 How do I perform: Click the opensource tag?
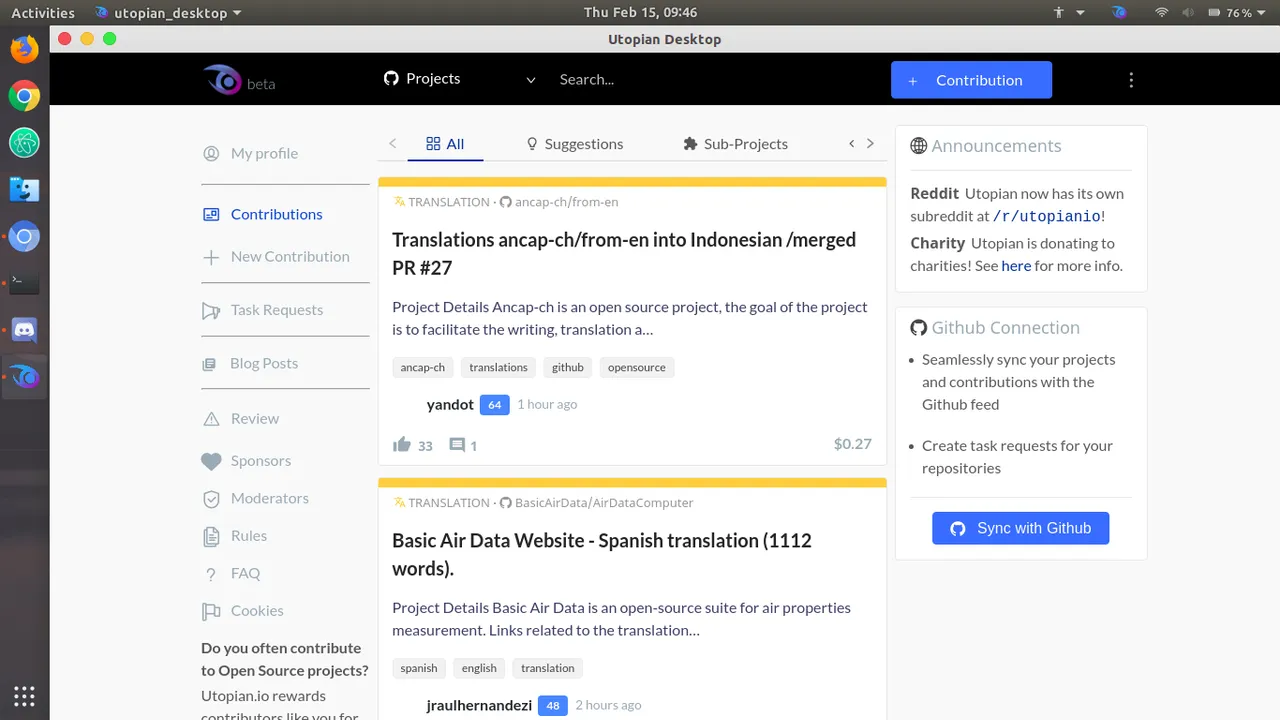point(637,367)
